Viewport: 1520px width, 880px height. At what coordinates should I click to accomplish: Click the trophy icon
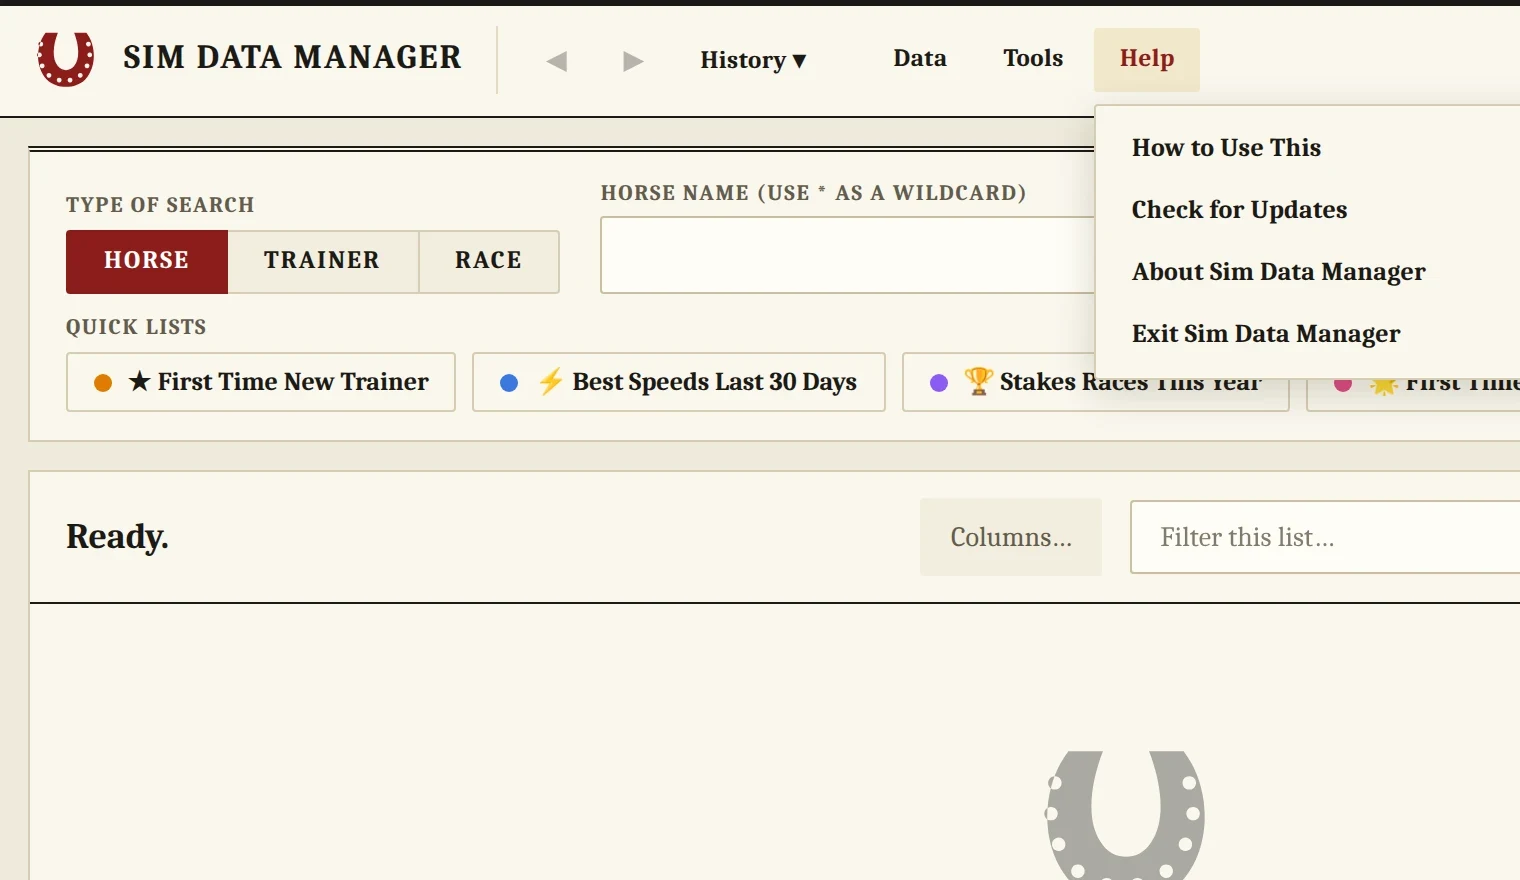[978, 381]
